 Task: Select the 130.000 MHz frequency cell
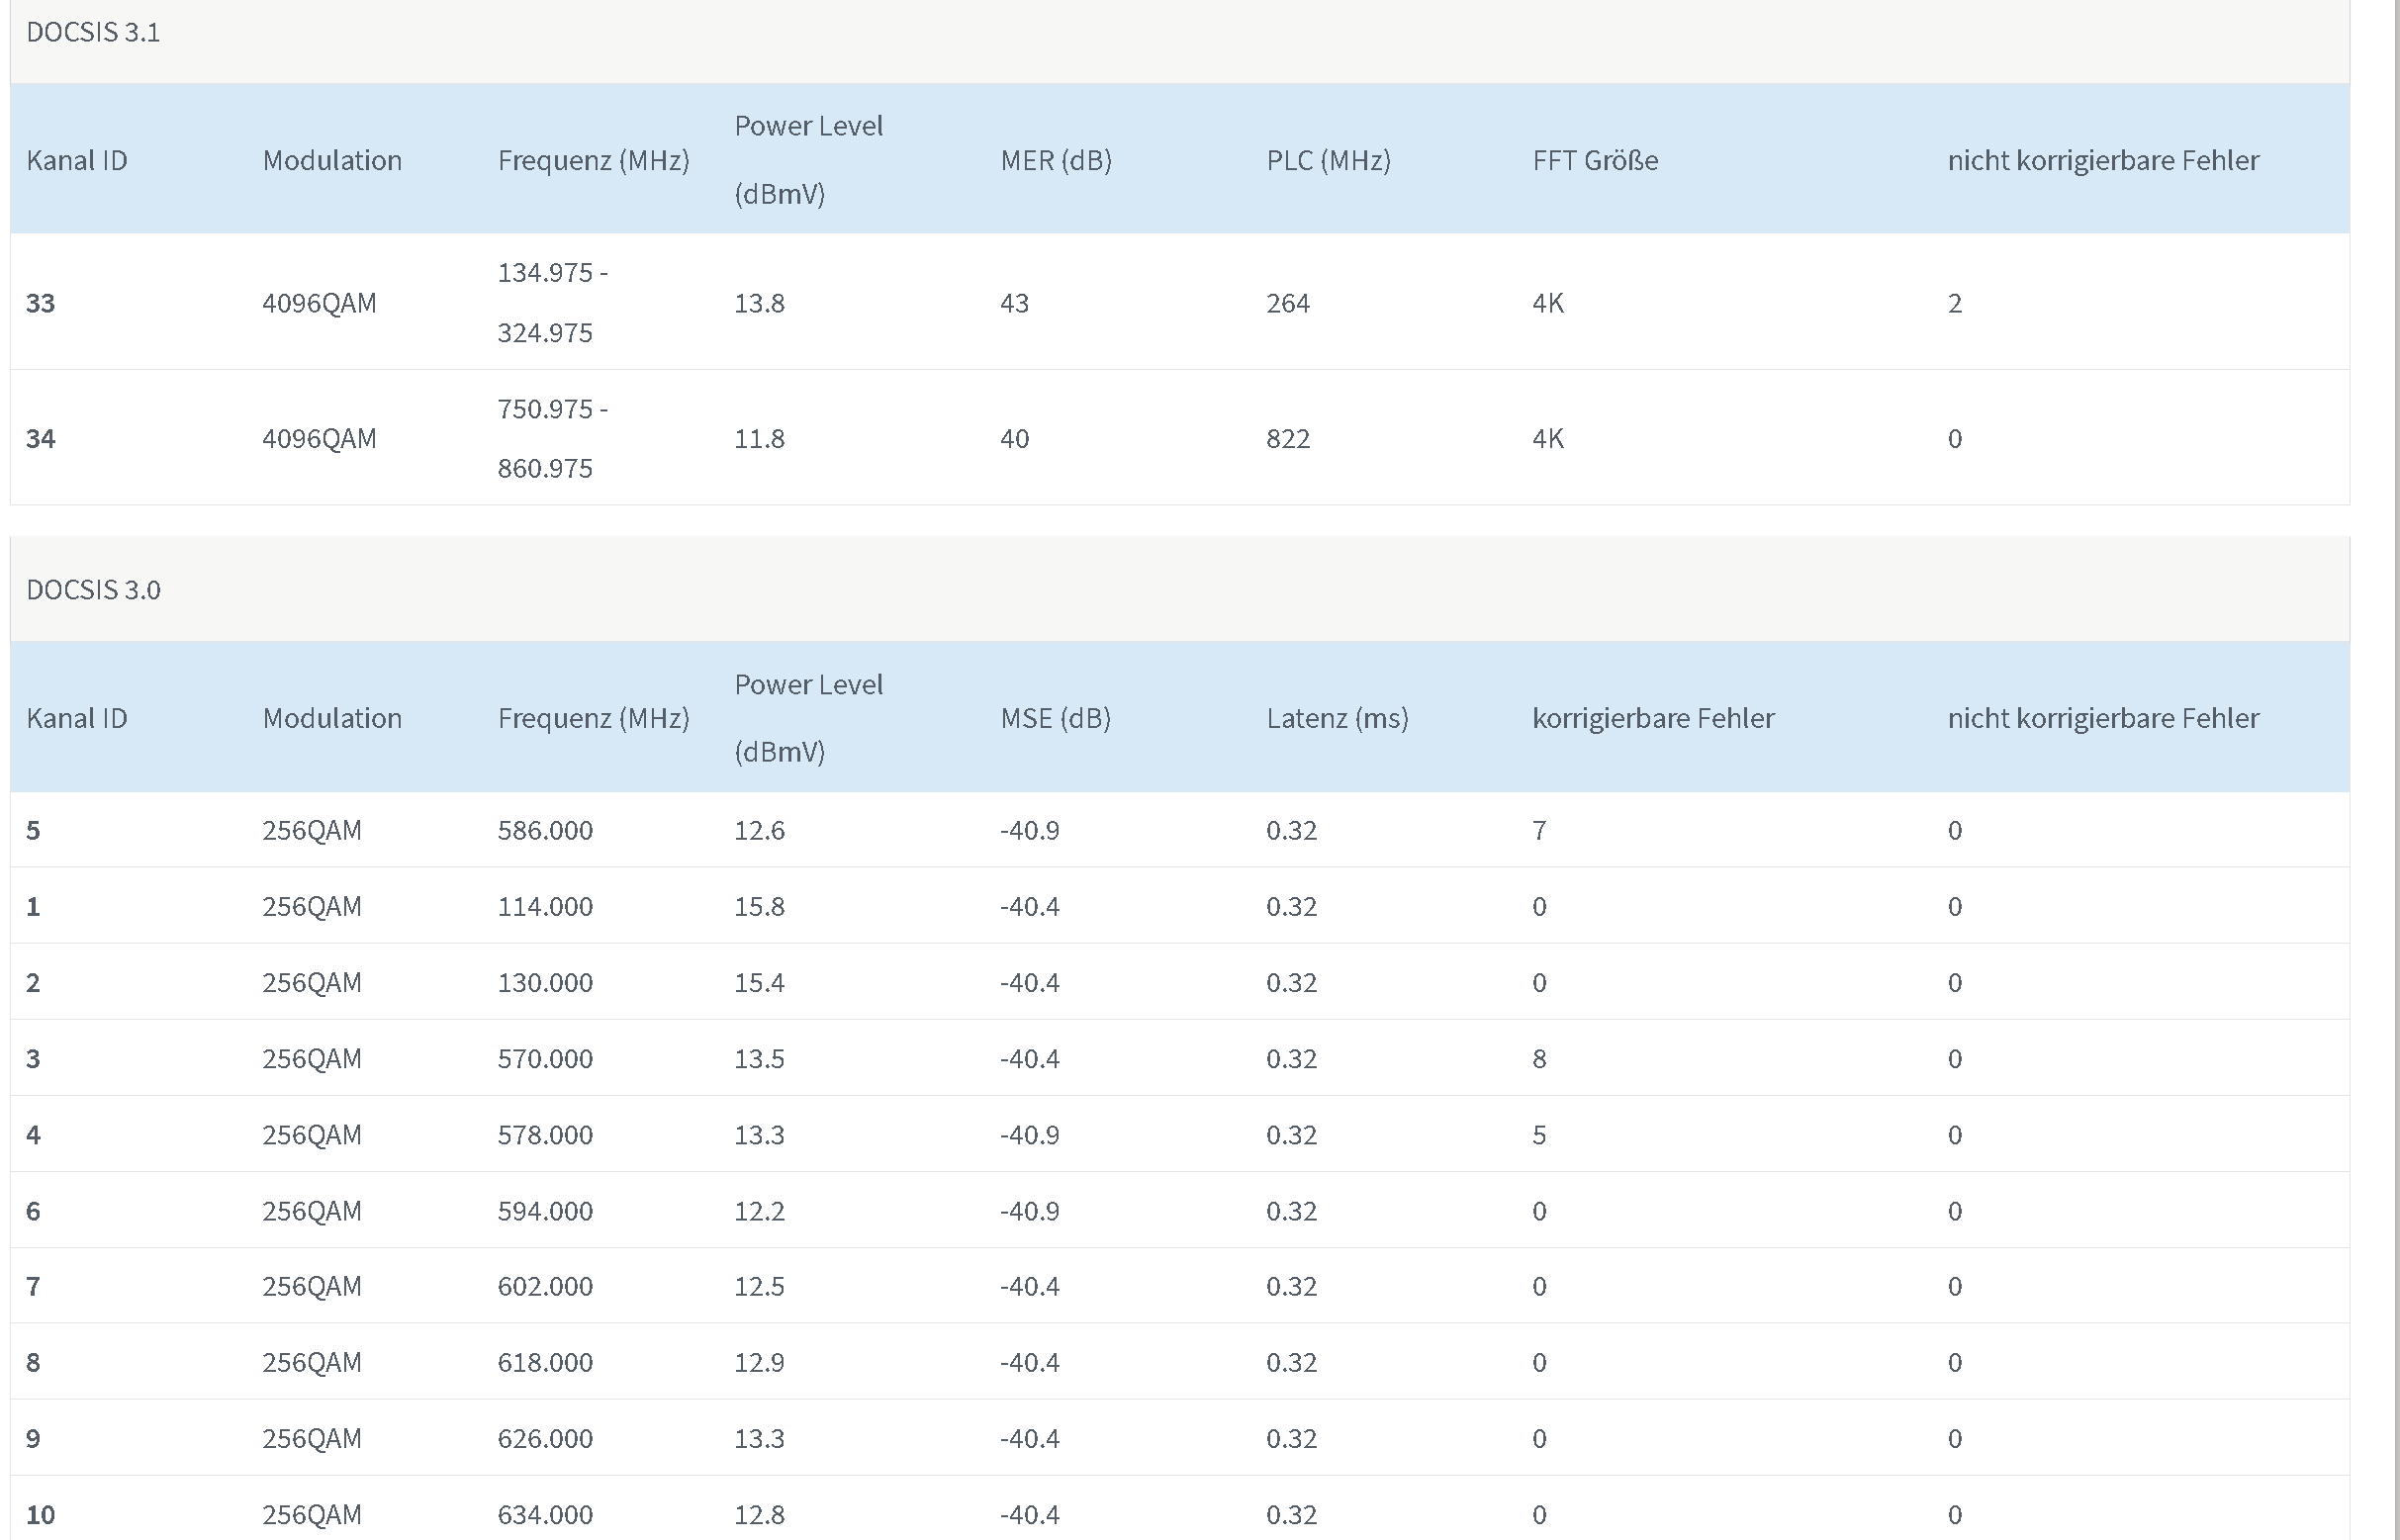[x=545, y=982]
